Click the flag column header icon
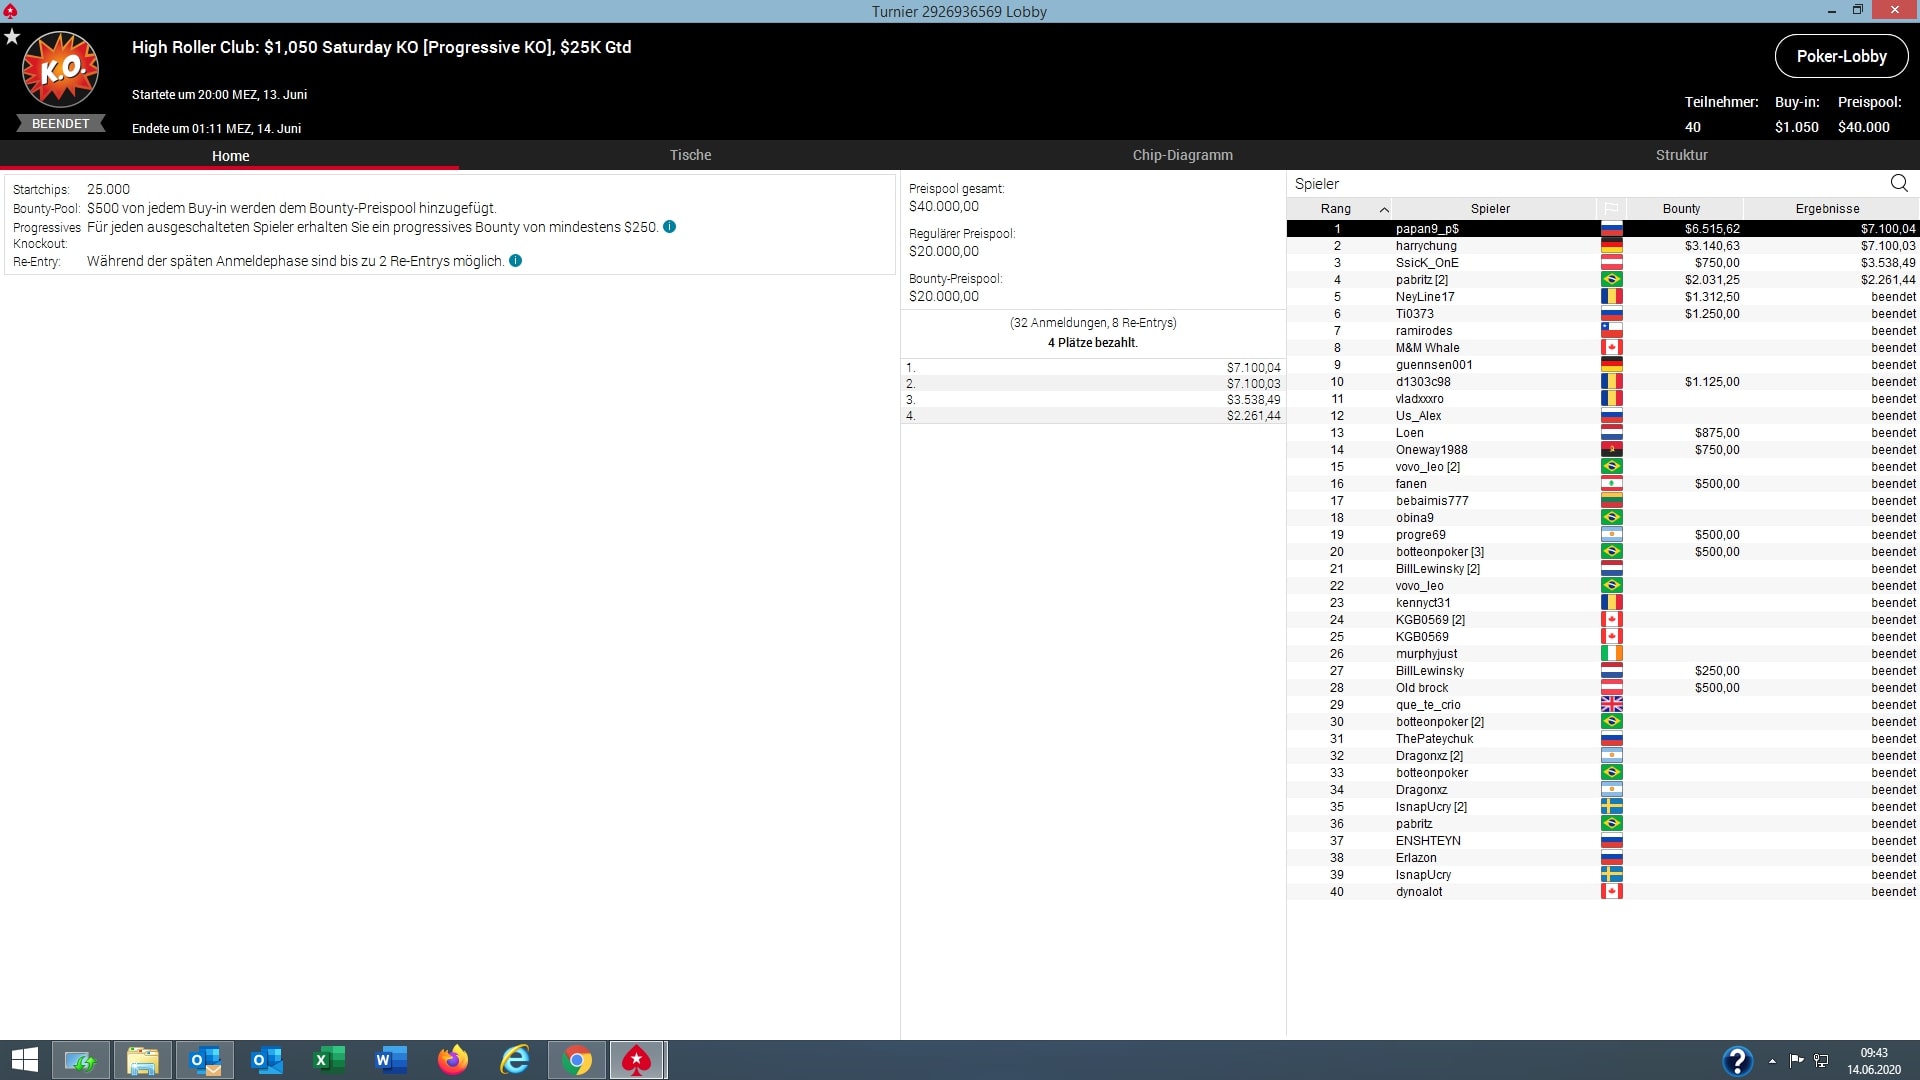 1611,209
